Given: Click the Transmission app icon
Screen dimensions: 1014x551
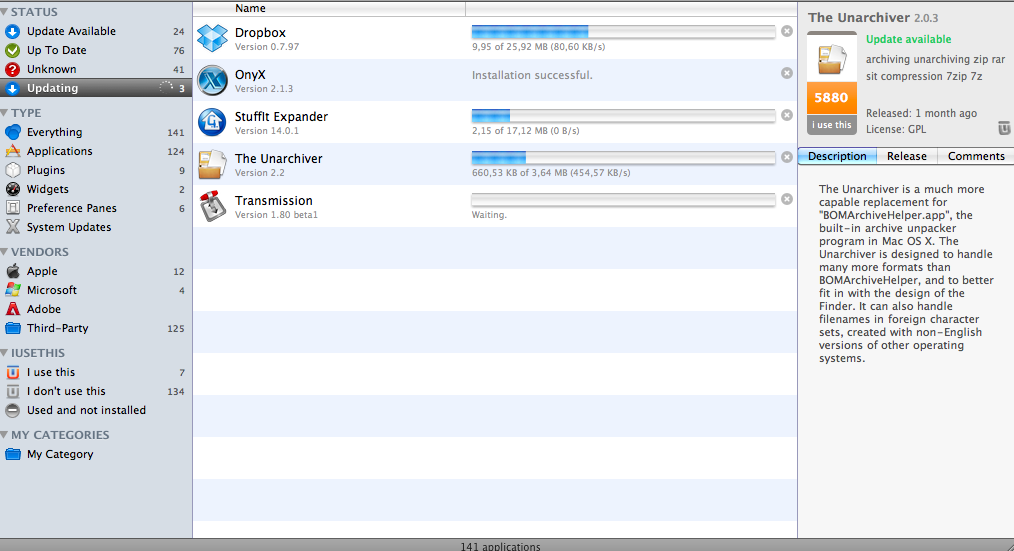Looking at the screenshot, I should click(x=212, y=206).
